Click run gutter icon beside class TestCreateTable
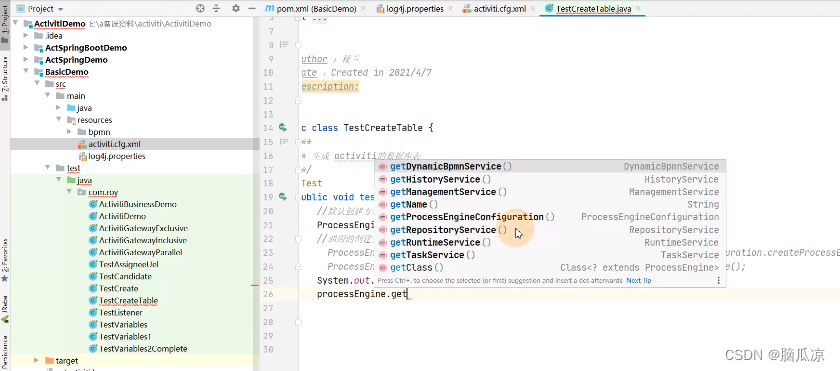This screenshot has height=371, width=840. [x=283, y=127]
